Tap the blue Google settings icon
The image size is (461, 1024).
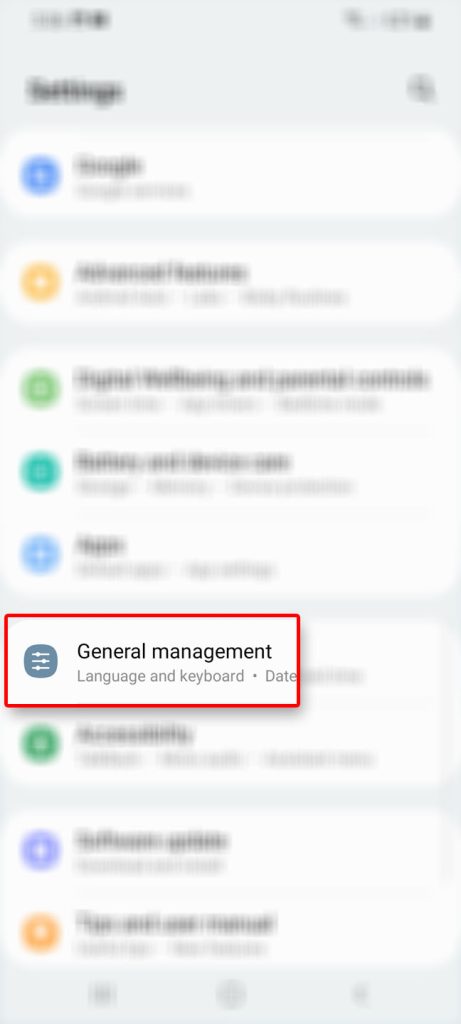tap(40, 176)
